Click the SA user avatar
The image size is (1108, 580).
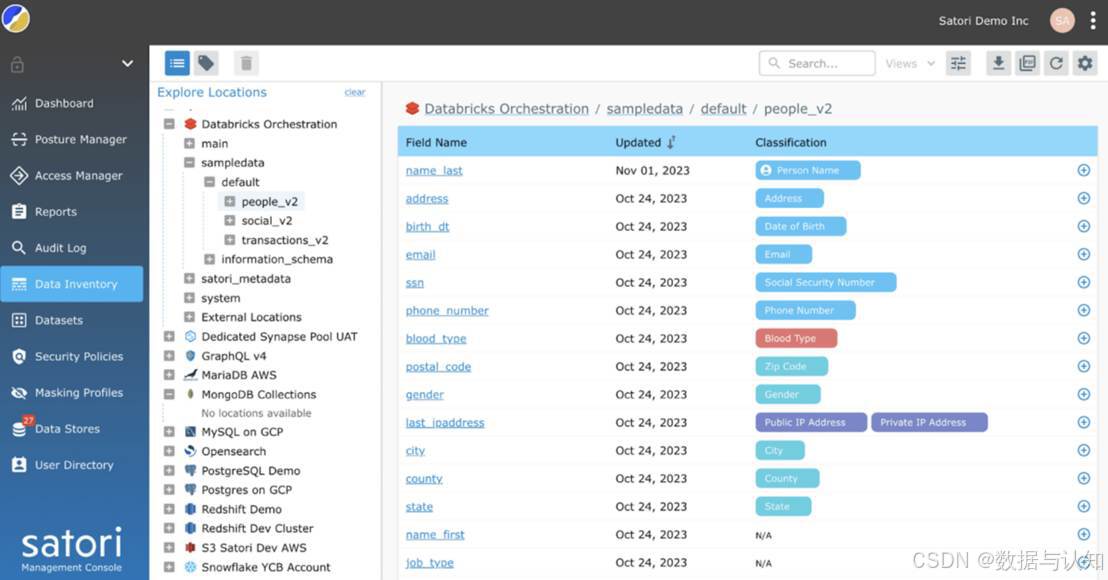coord(1062,20)
